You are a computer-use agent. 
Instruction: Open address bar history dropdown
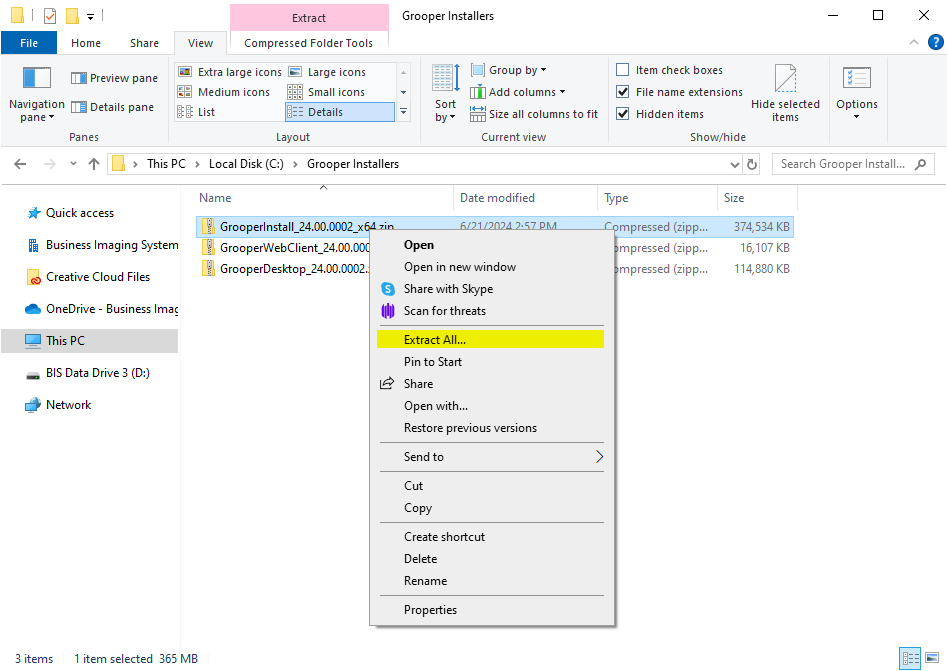tap(735, 164)
